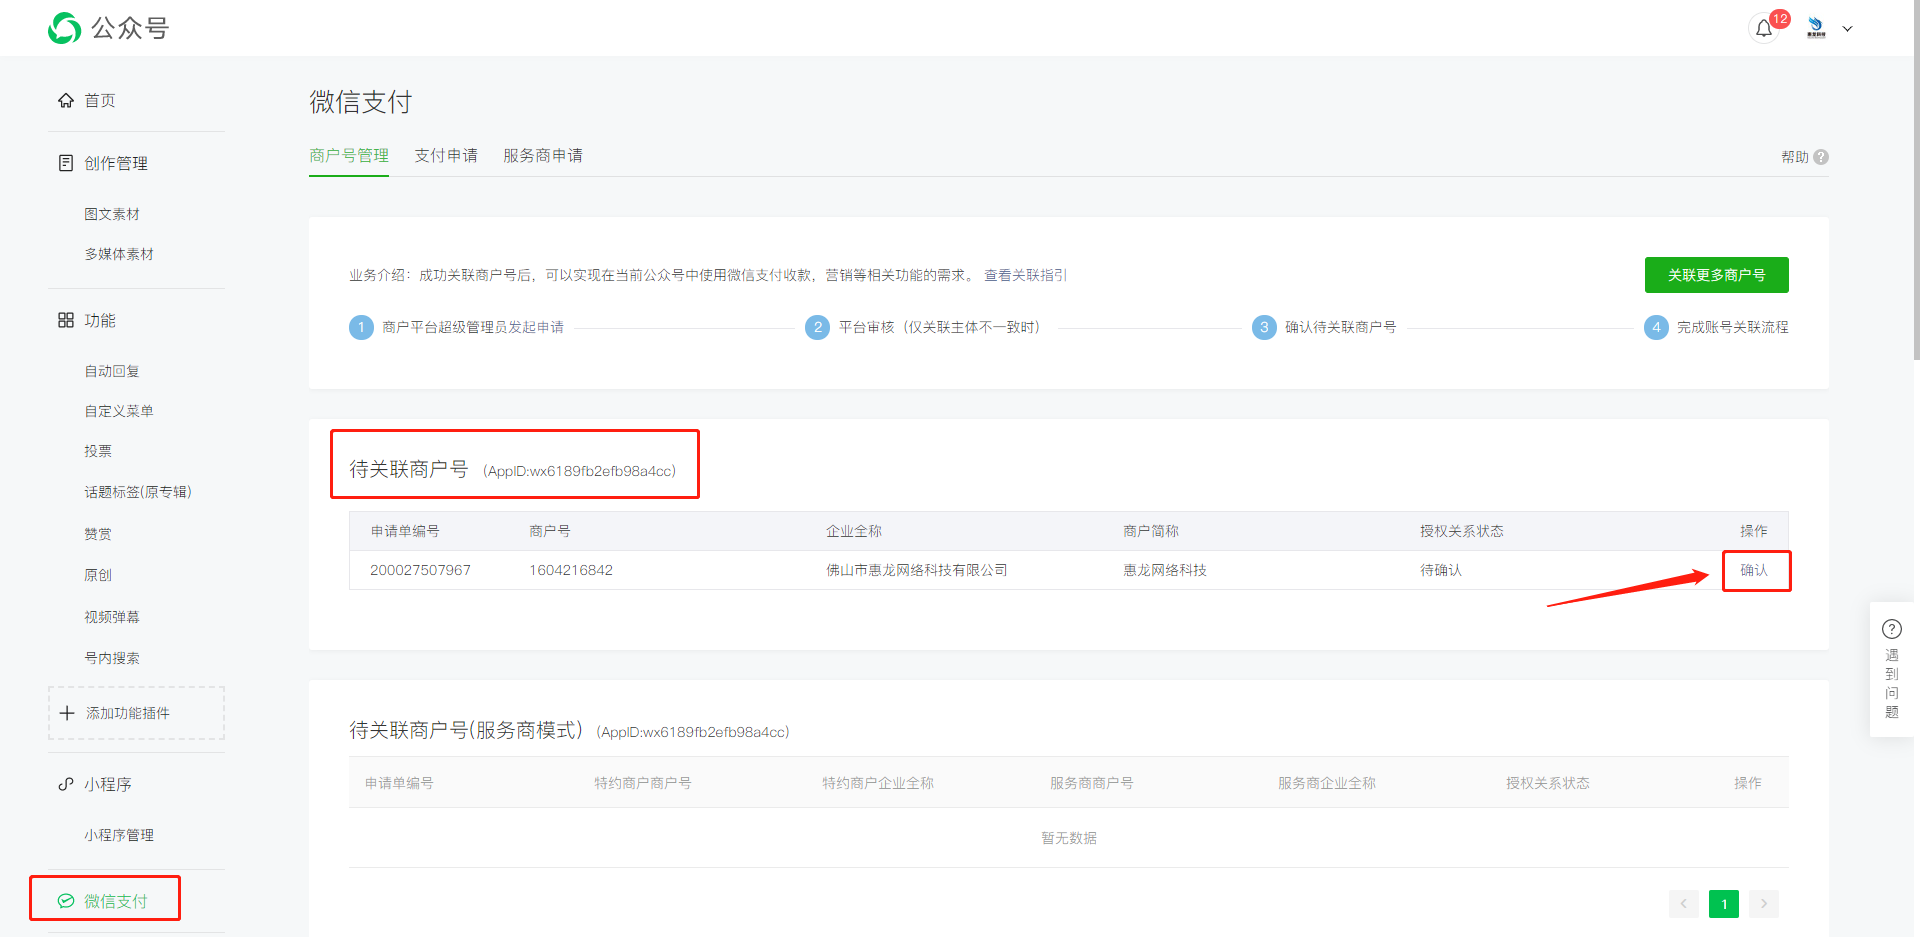Click the 首页 home icon

[66, 100]
